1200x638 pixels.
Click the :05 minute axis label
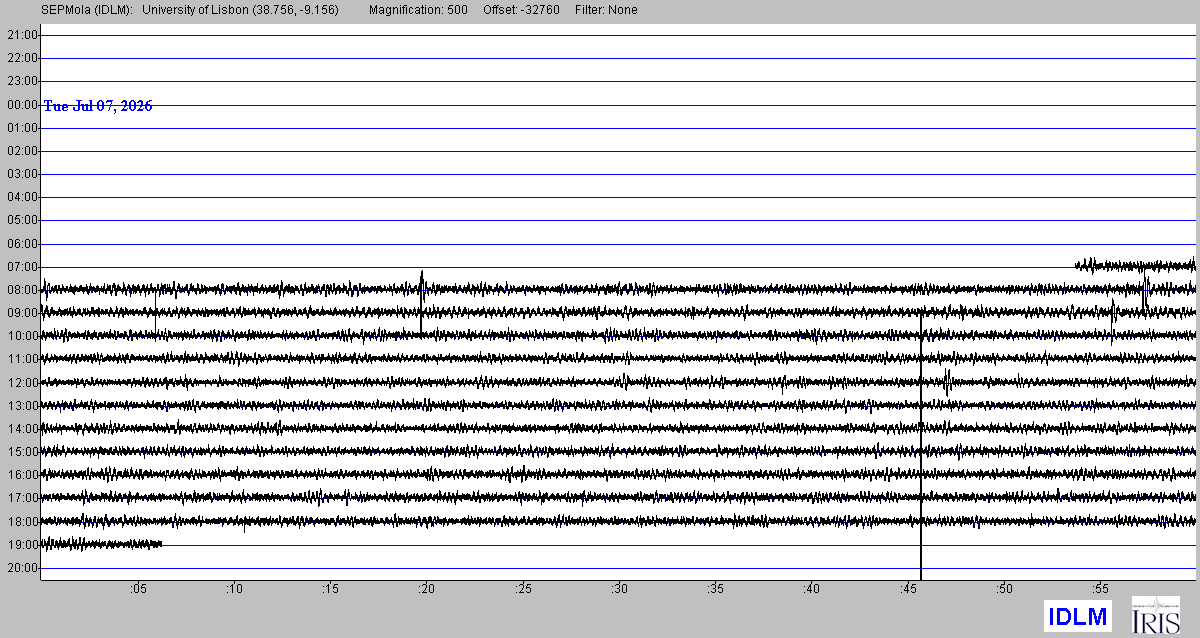137,588
